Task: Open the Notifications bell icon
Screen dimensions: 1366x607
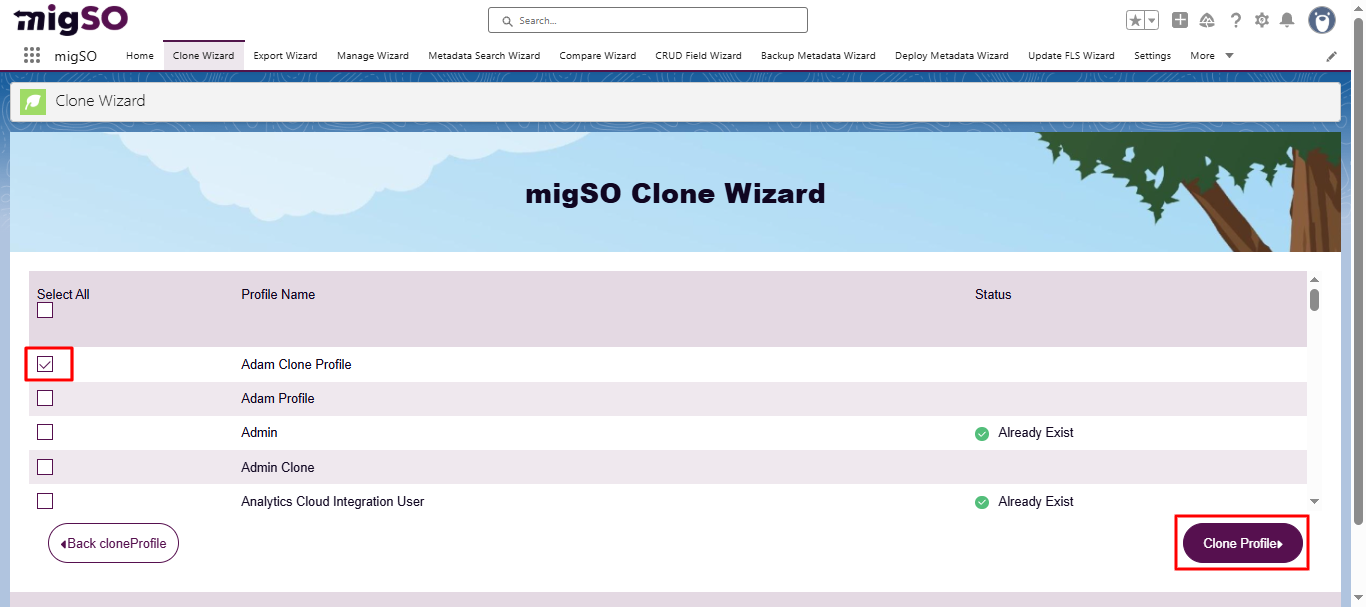Action: pyautogui.click(x=1287, y=20)
